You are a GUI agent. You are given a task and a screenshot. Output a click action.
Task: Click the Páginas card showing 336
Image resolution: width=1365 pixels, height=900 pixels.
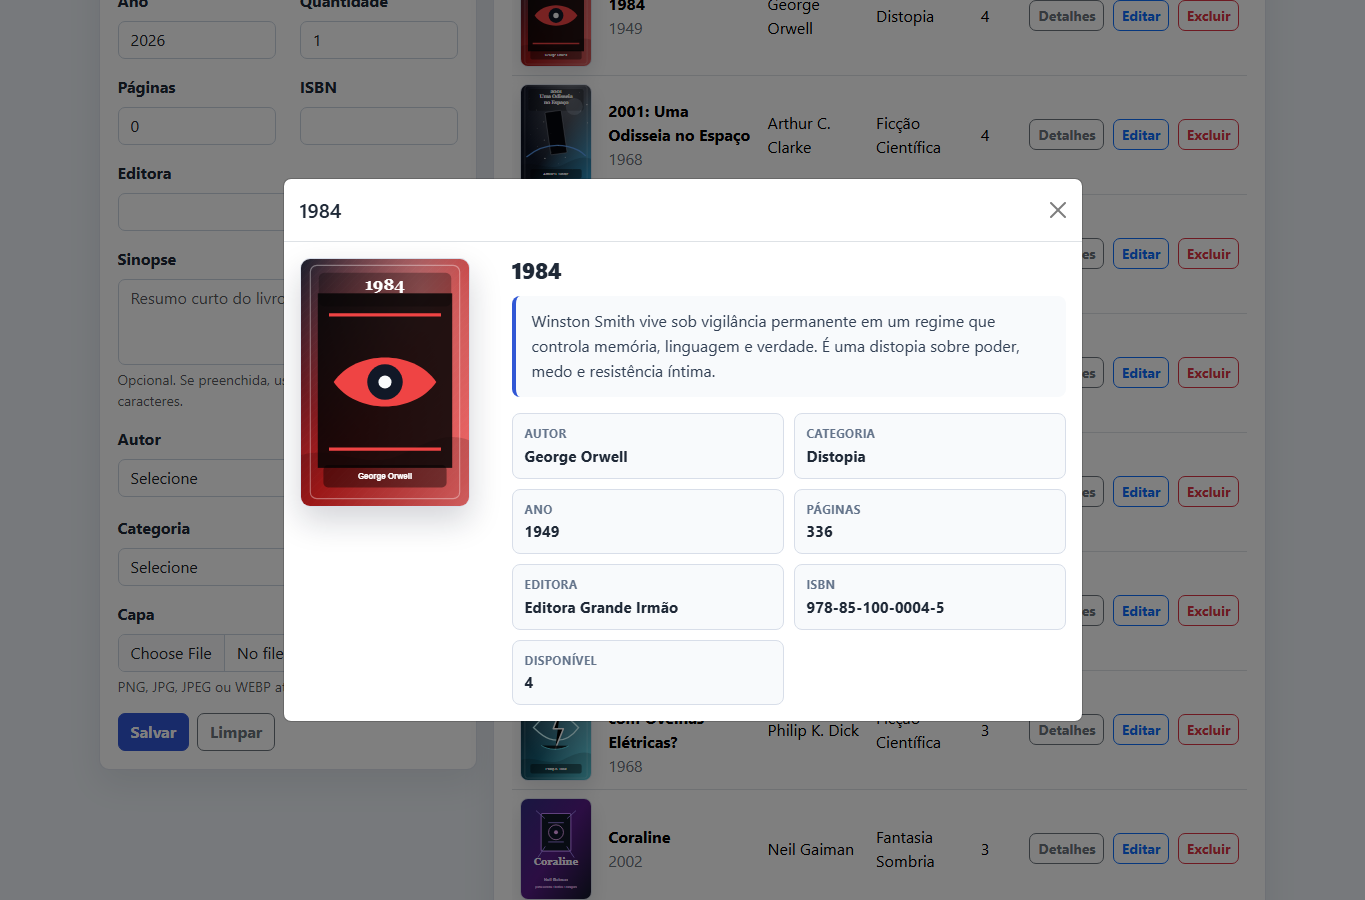[x=930, y=521]
